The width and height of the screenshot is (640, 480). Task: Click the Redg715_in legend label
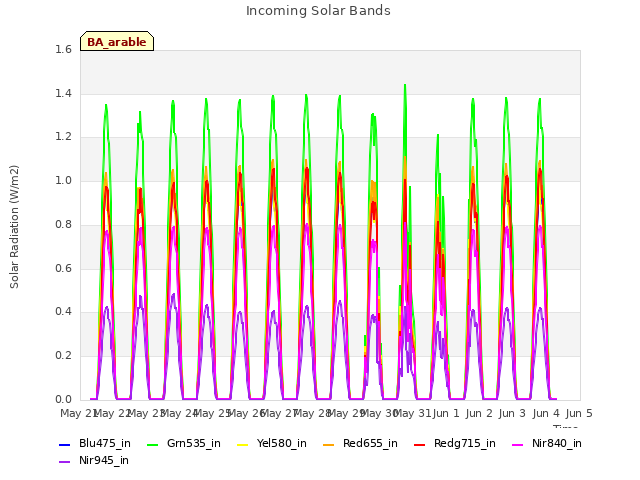click(x=464, y=443)
